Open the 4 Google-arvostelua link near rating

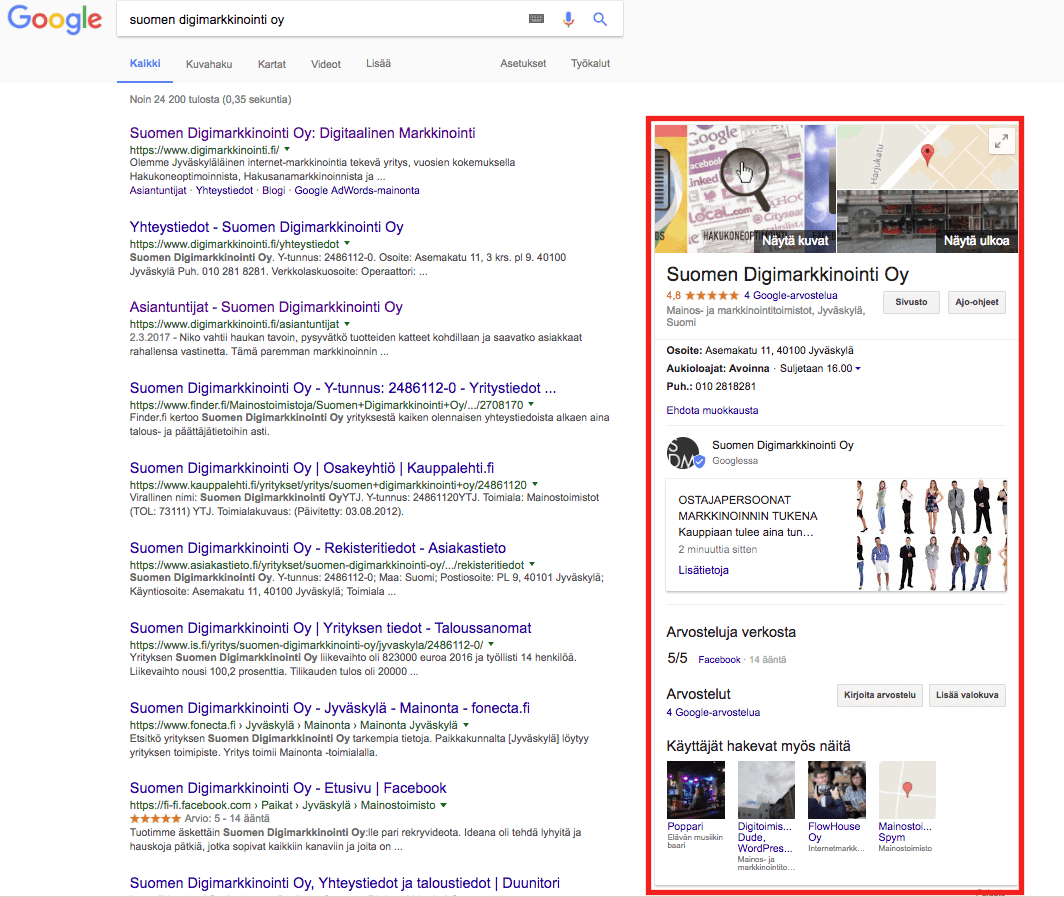pyautogui.click(x=791, y=295)
